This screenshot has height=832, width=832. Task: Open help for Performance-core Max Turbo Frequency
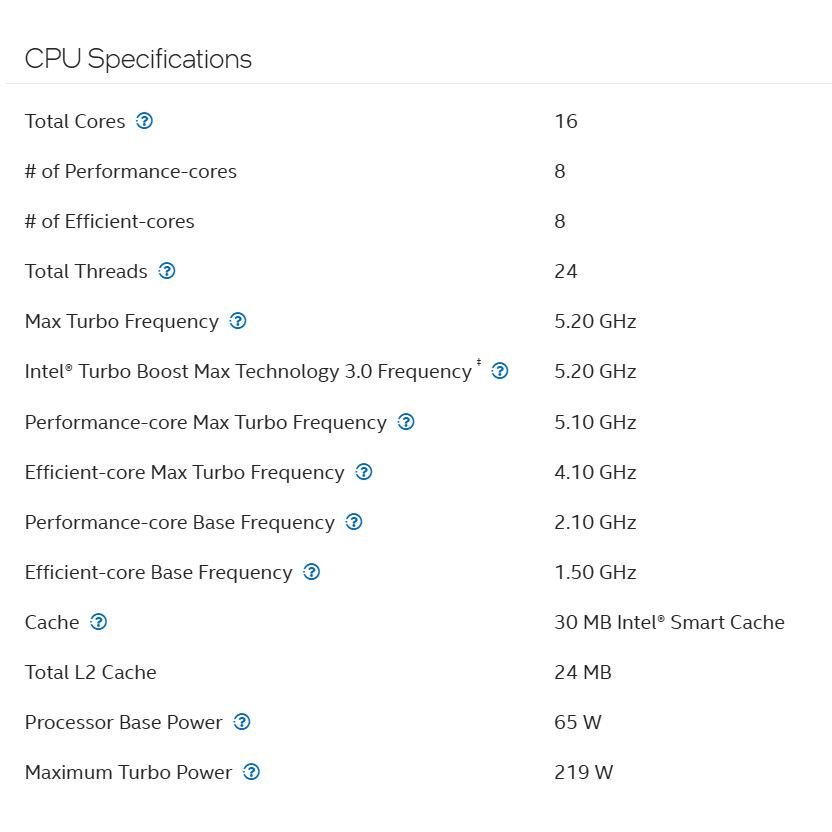pyautogui.click(x=406, y=422)
